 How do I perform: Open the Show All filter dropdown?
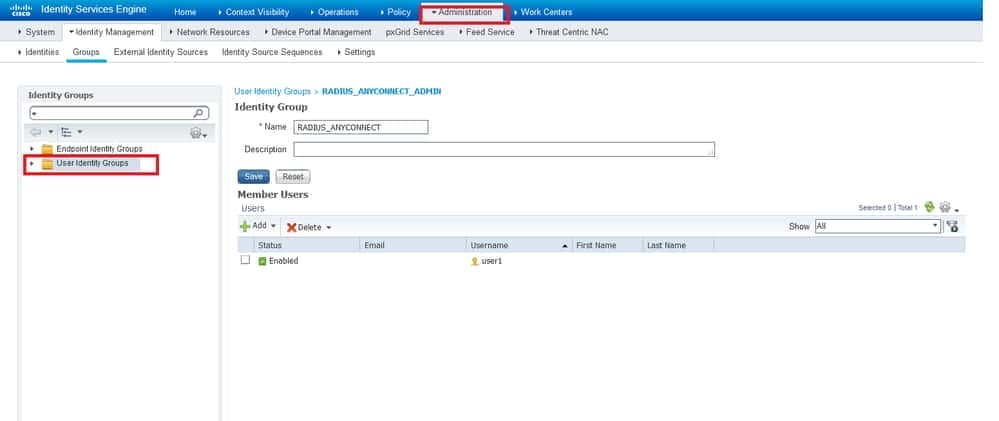click(x=878, y=226)
